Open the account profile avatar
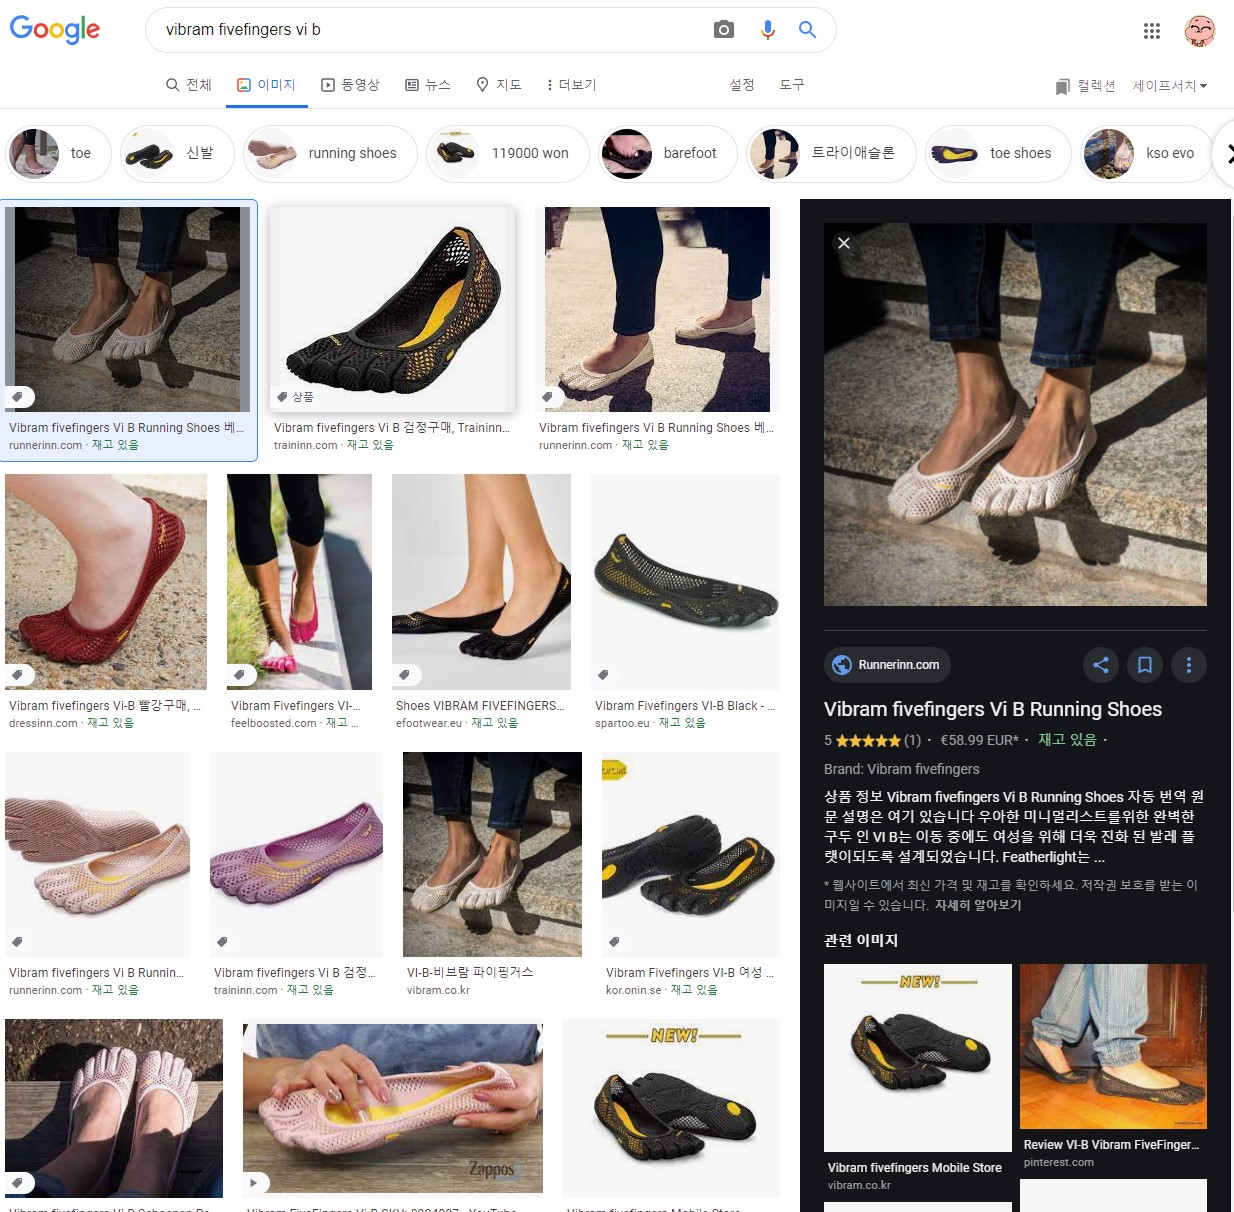 (x=1199, y=31)
